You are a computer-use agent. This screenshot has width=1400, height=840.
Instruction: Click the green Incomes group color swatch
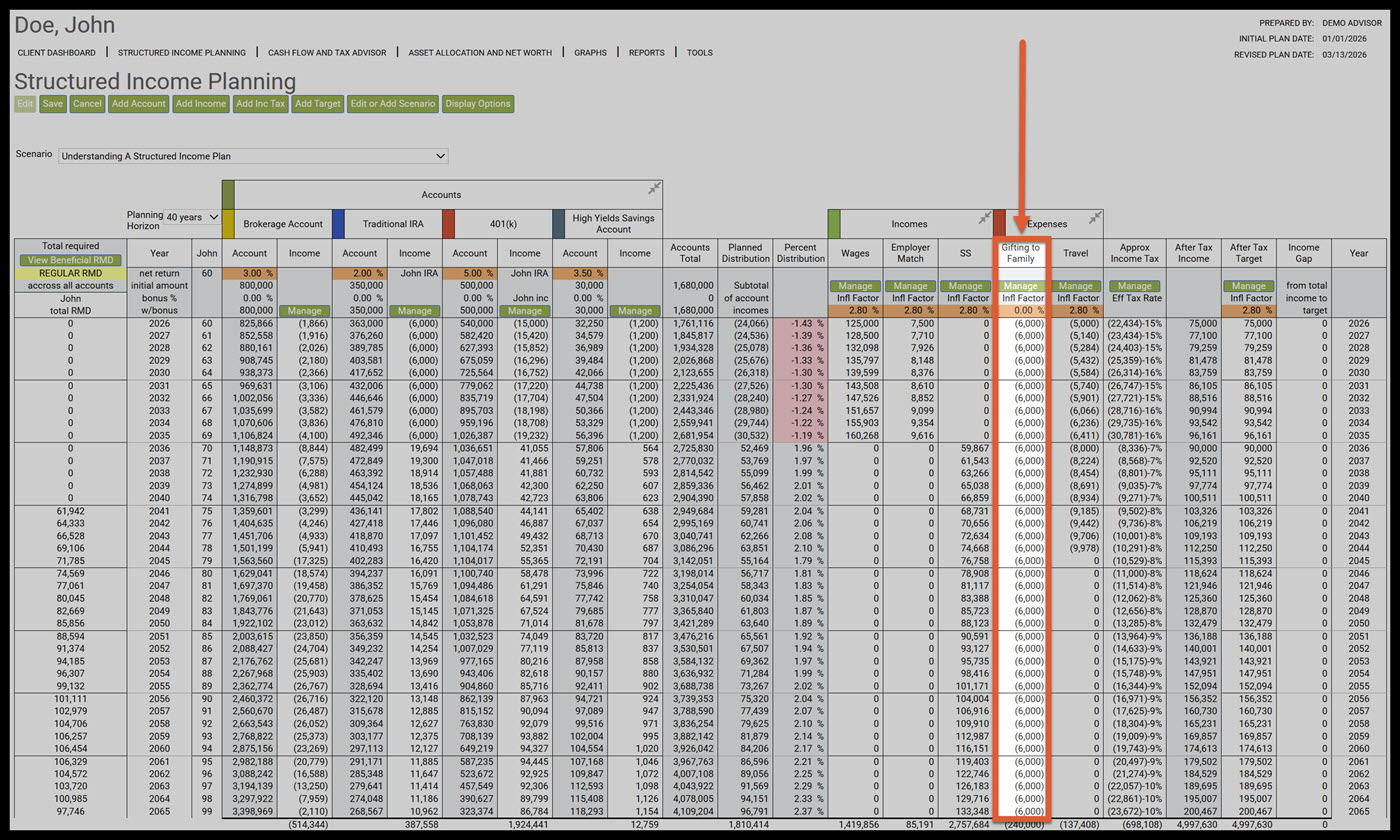pos(834,224)
